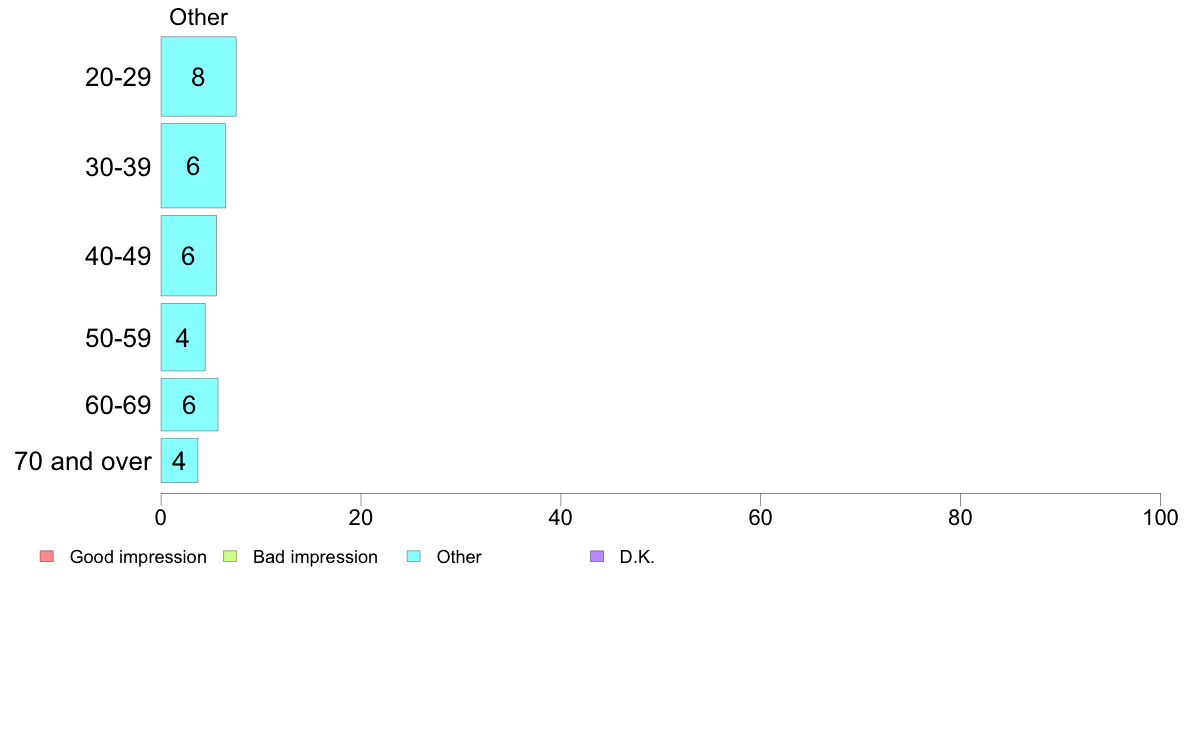Click the 40-49 age group label
This screenshot has width=1188, height=736.
[x=118, y=256]
